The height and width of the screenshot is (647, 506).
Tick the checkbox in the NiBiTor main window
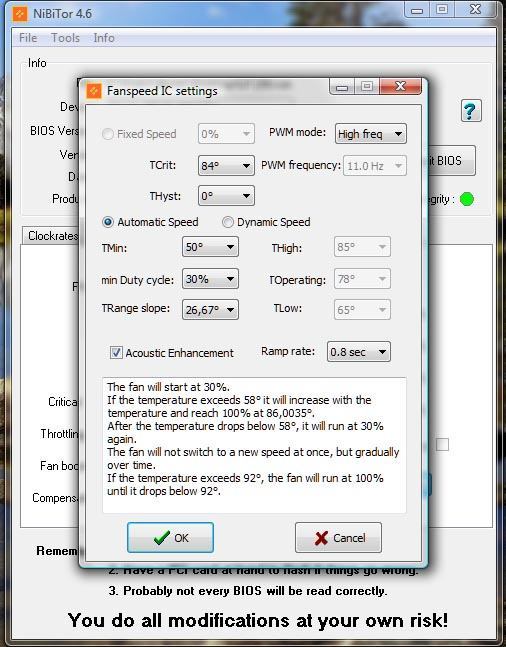tap(442, 444)
